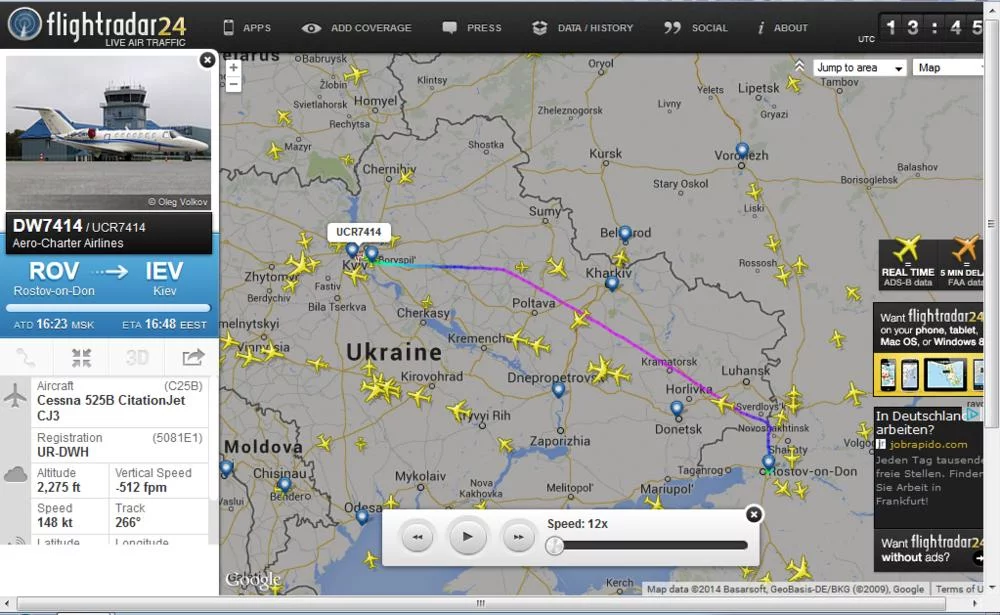Open the DATA / HISTORY menu

point(583,28)
